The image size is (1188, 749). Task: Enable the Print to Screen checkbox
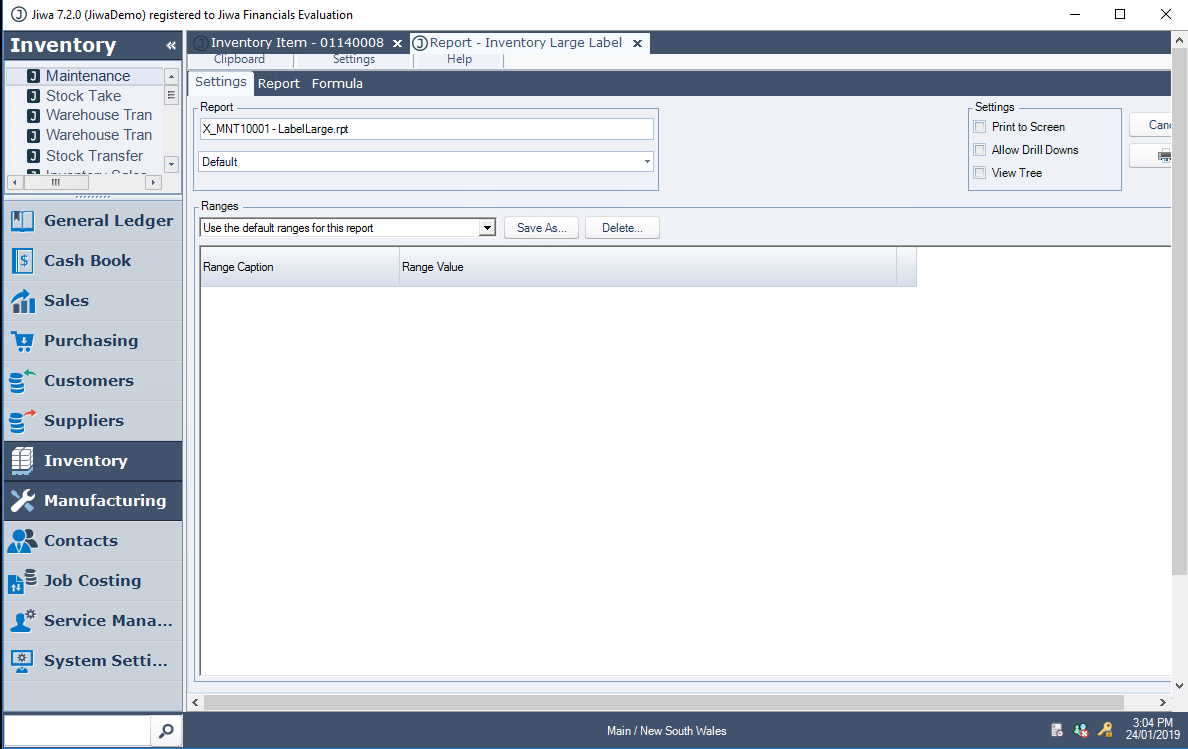[x=980, y=127]
